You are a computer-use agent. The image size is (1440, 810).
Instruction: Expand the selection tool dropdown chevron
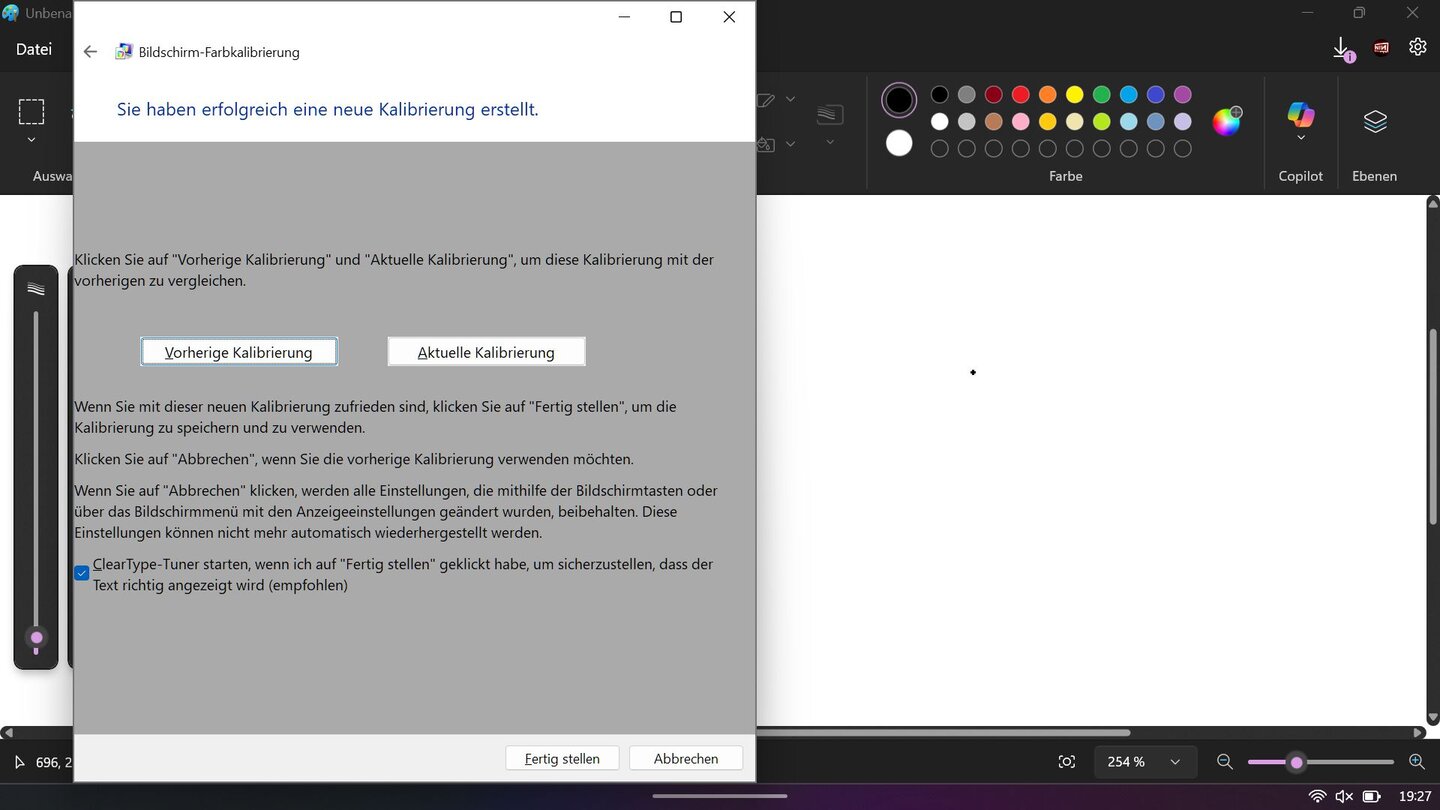(x=31, y=141)
